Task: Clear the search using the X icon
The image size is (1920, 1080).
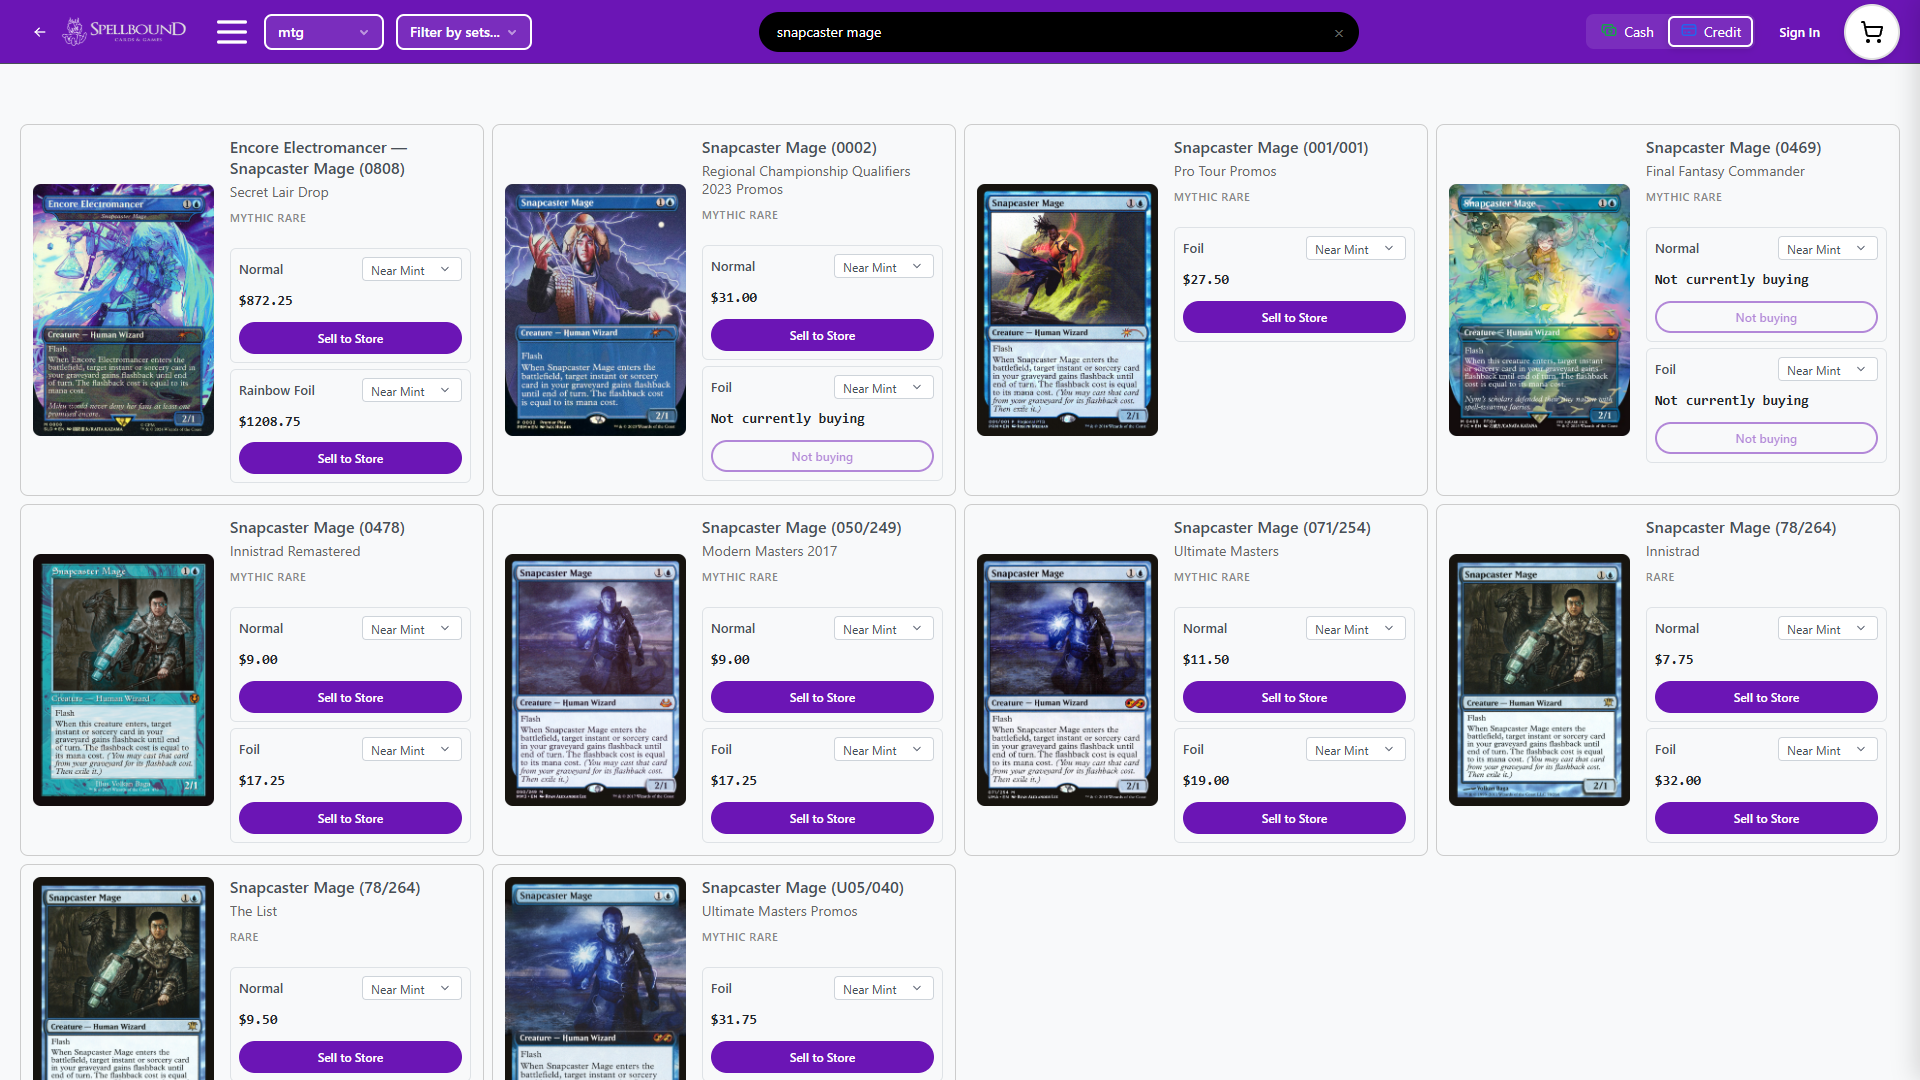Action: click(x=1339, y=32)
